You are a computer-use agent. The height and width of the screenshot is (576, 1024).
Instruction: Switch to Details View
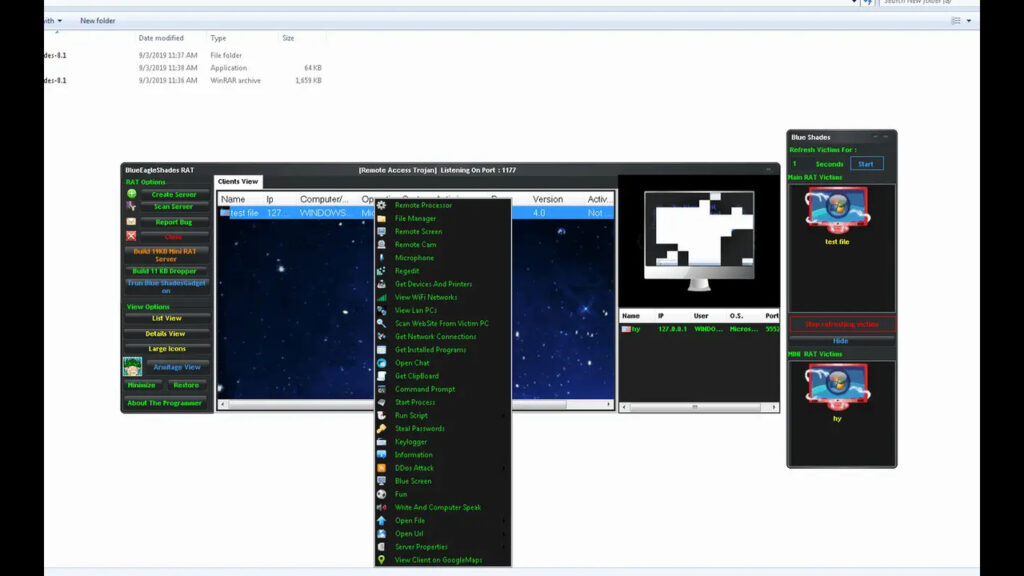[x=166, y=334]
